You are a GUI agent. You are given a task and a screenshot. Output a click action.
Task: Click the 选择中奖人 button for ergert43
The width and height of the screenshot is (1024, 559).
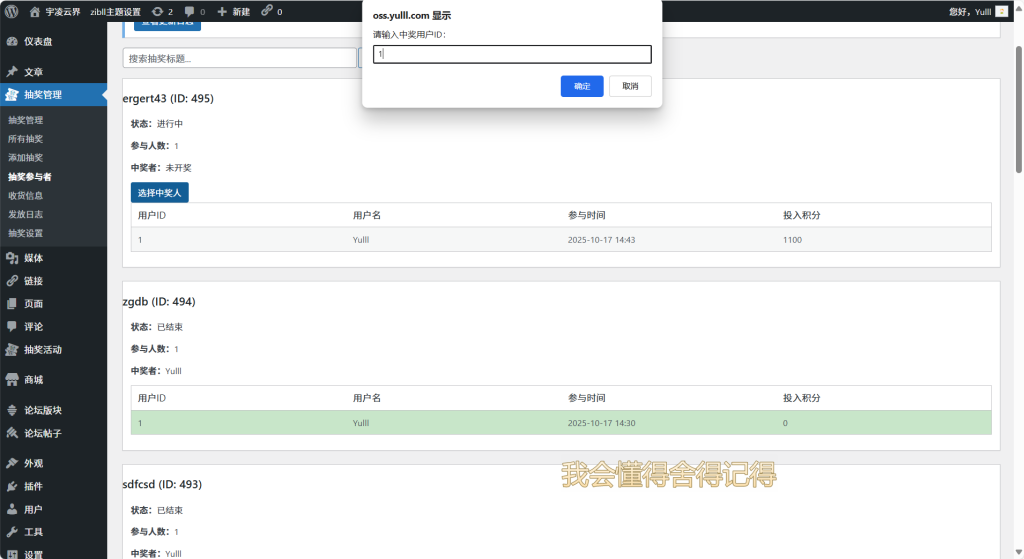pos(159,193)
